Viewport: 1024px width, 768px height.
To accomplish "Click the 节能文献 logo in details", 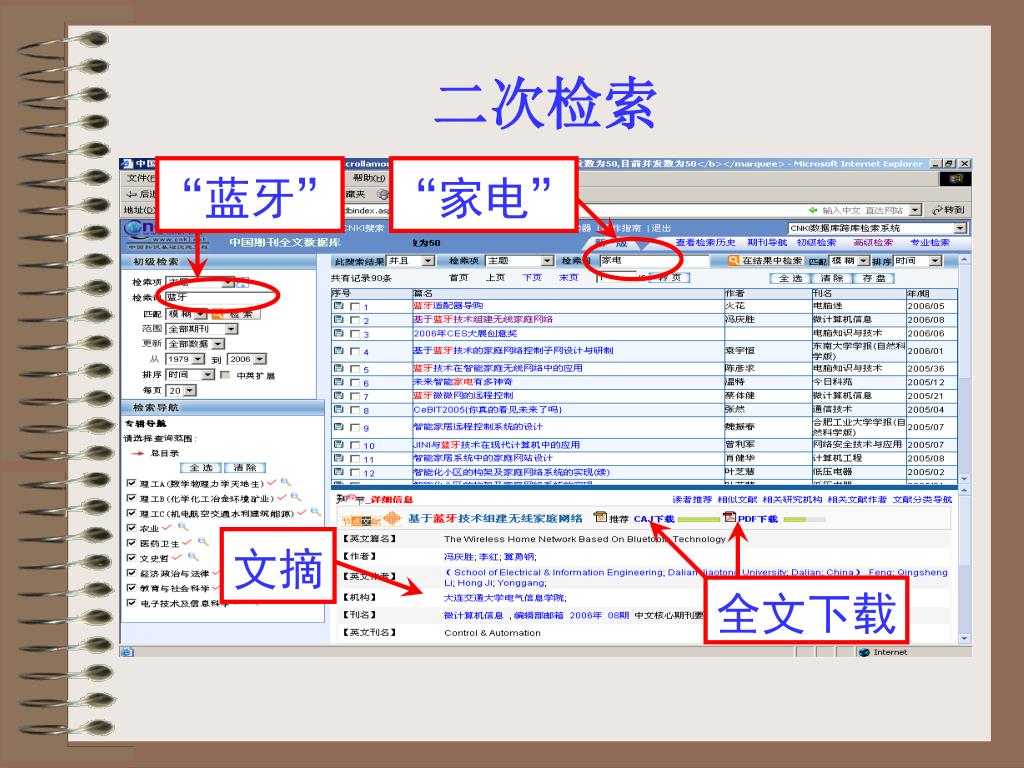I will [370, 519].
